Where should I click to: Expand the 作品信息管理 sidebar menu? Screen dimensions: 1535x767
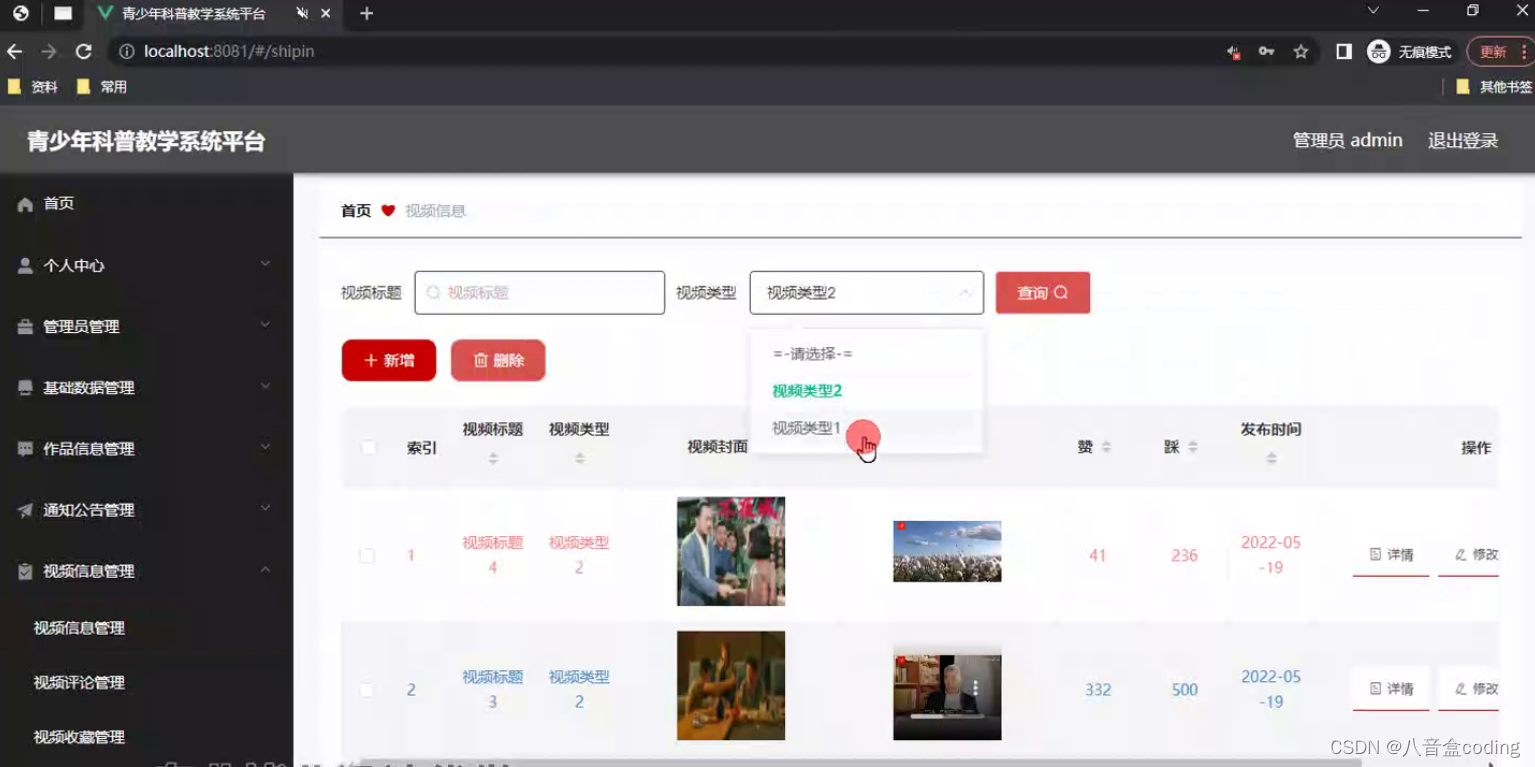(x=265, y=447)
